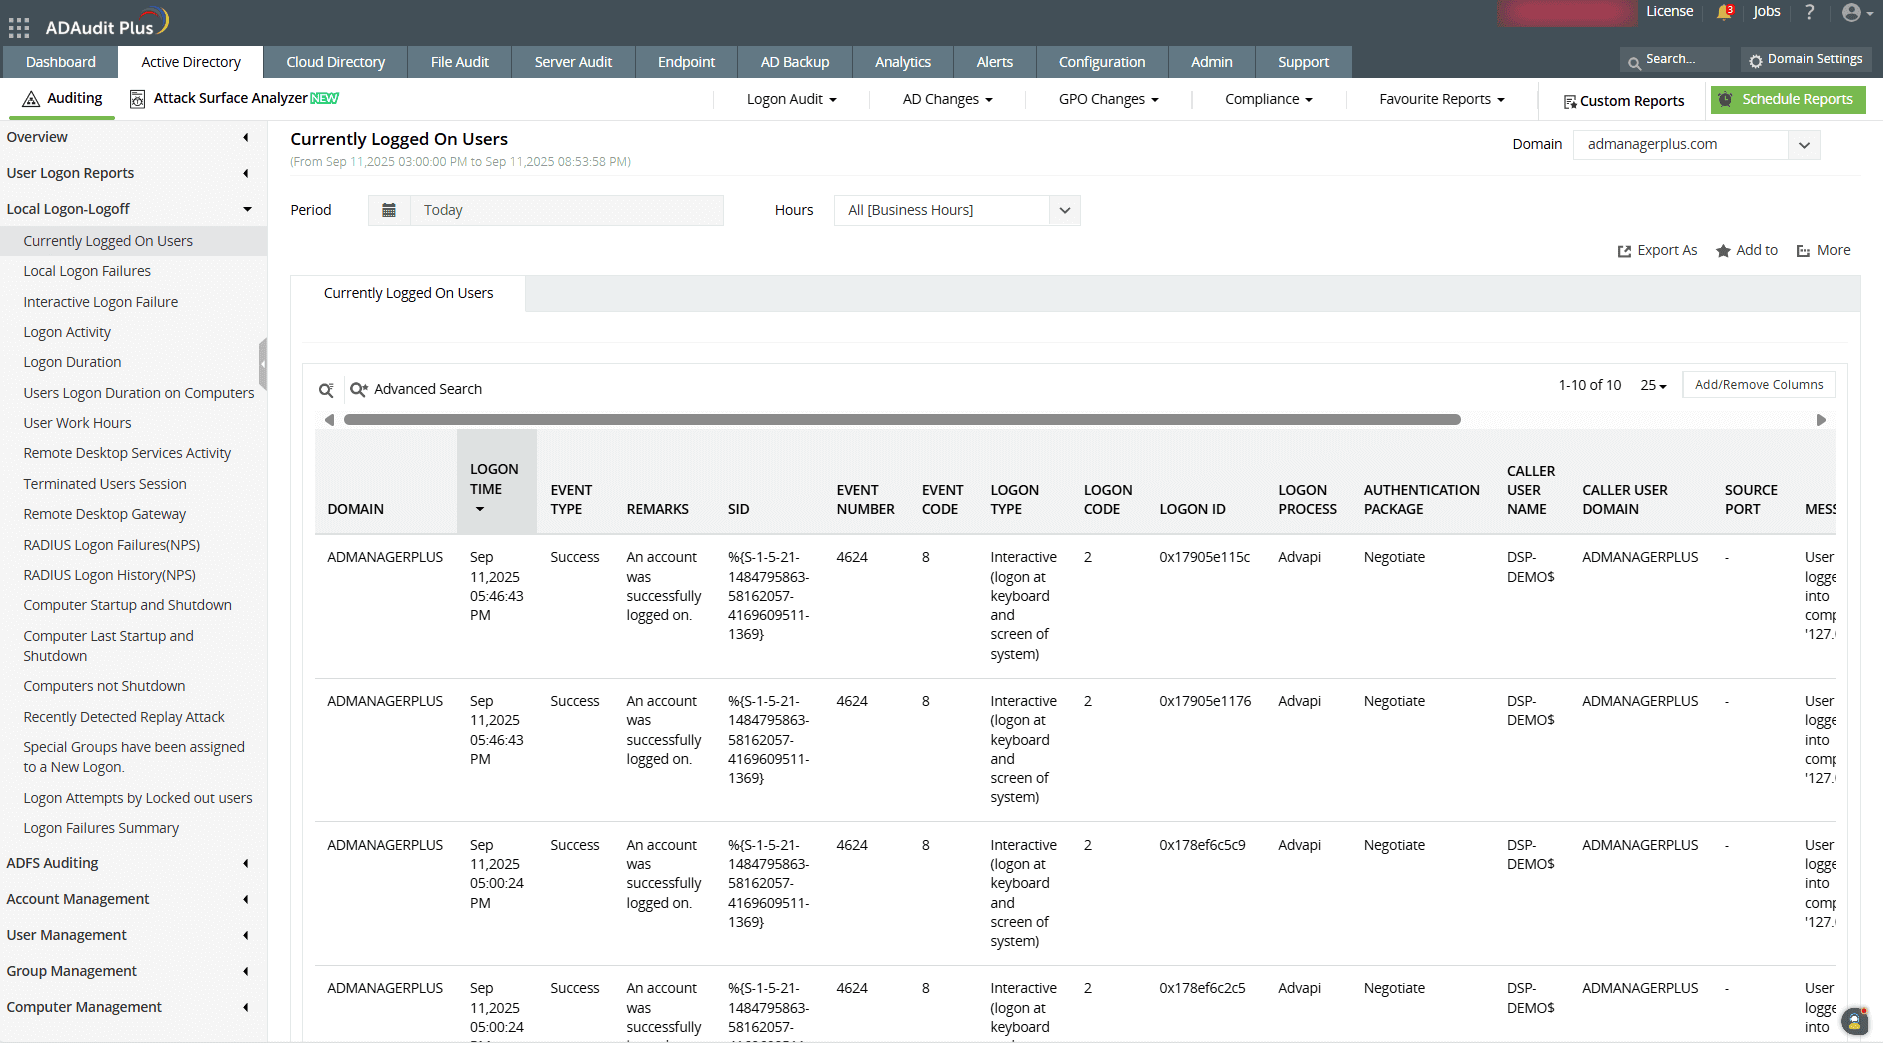Viewport: 1883px width, 1043px height.
Task: Click the Add/Remove Columns button
Action: (1758, 384)
